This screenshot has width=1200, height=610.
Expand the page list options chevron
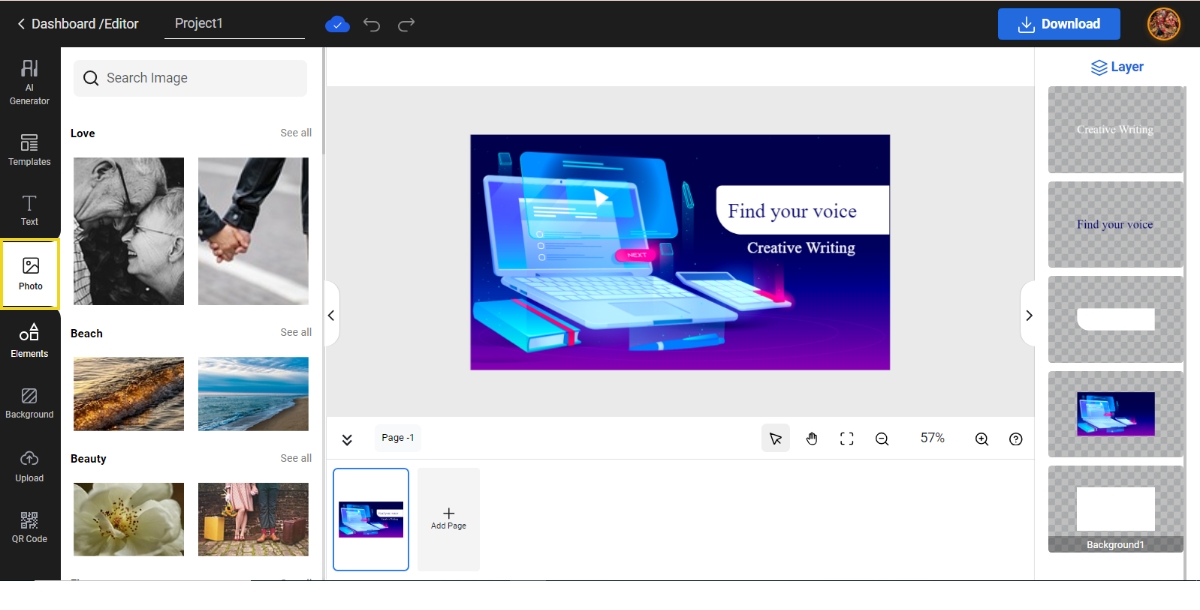pyautogui.click(x=347, y=438)
